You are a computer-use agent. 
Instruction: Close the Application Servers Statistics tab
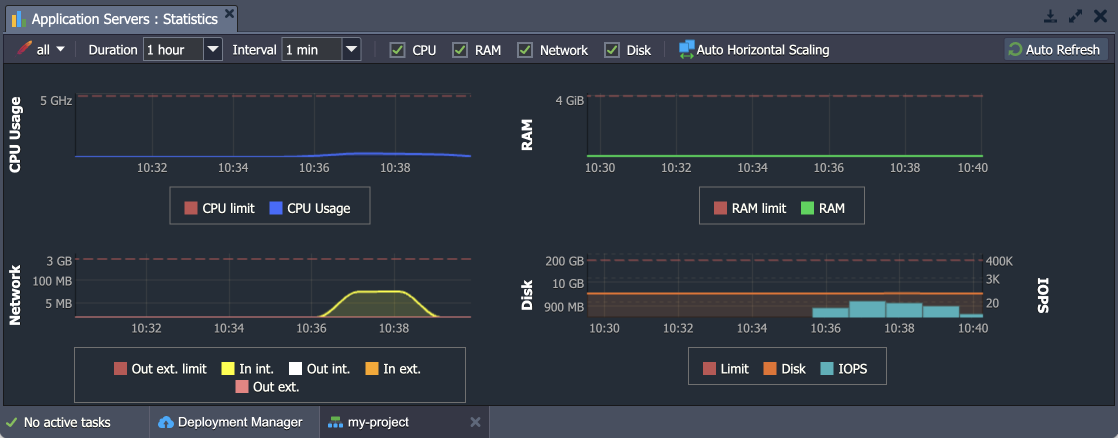pyautogui.click(x=228, y=14)
